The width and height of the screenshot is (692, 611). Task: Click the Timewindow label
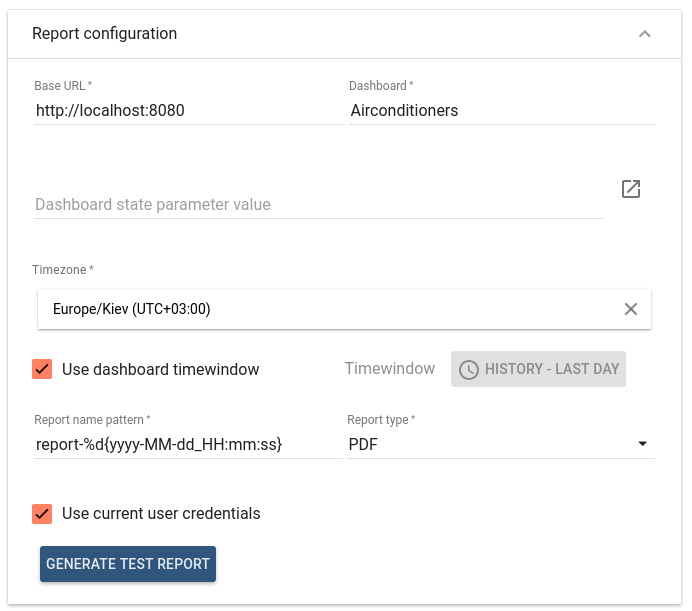(390, 369)
